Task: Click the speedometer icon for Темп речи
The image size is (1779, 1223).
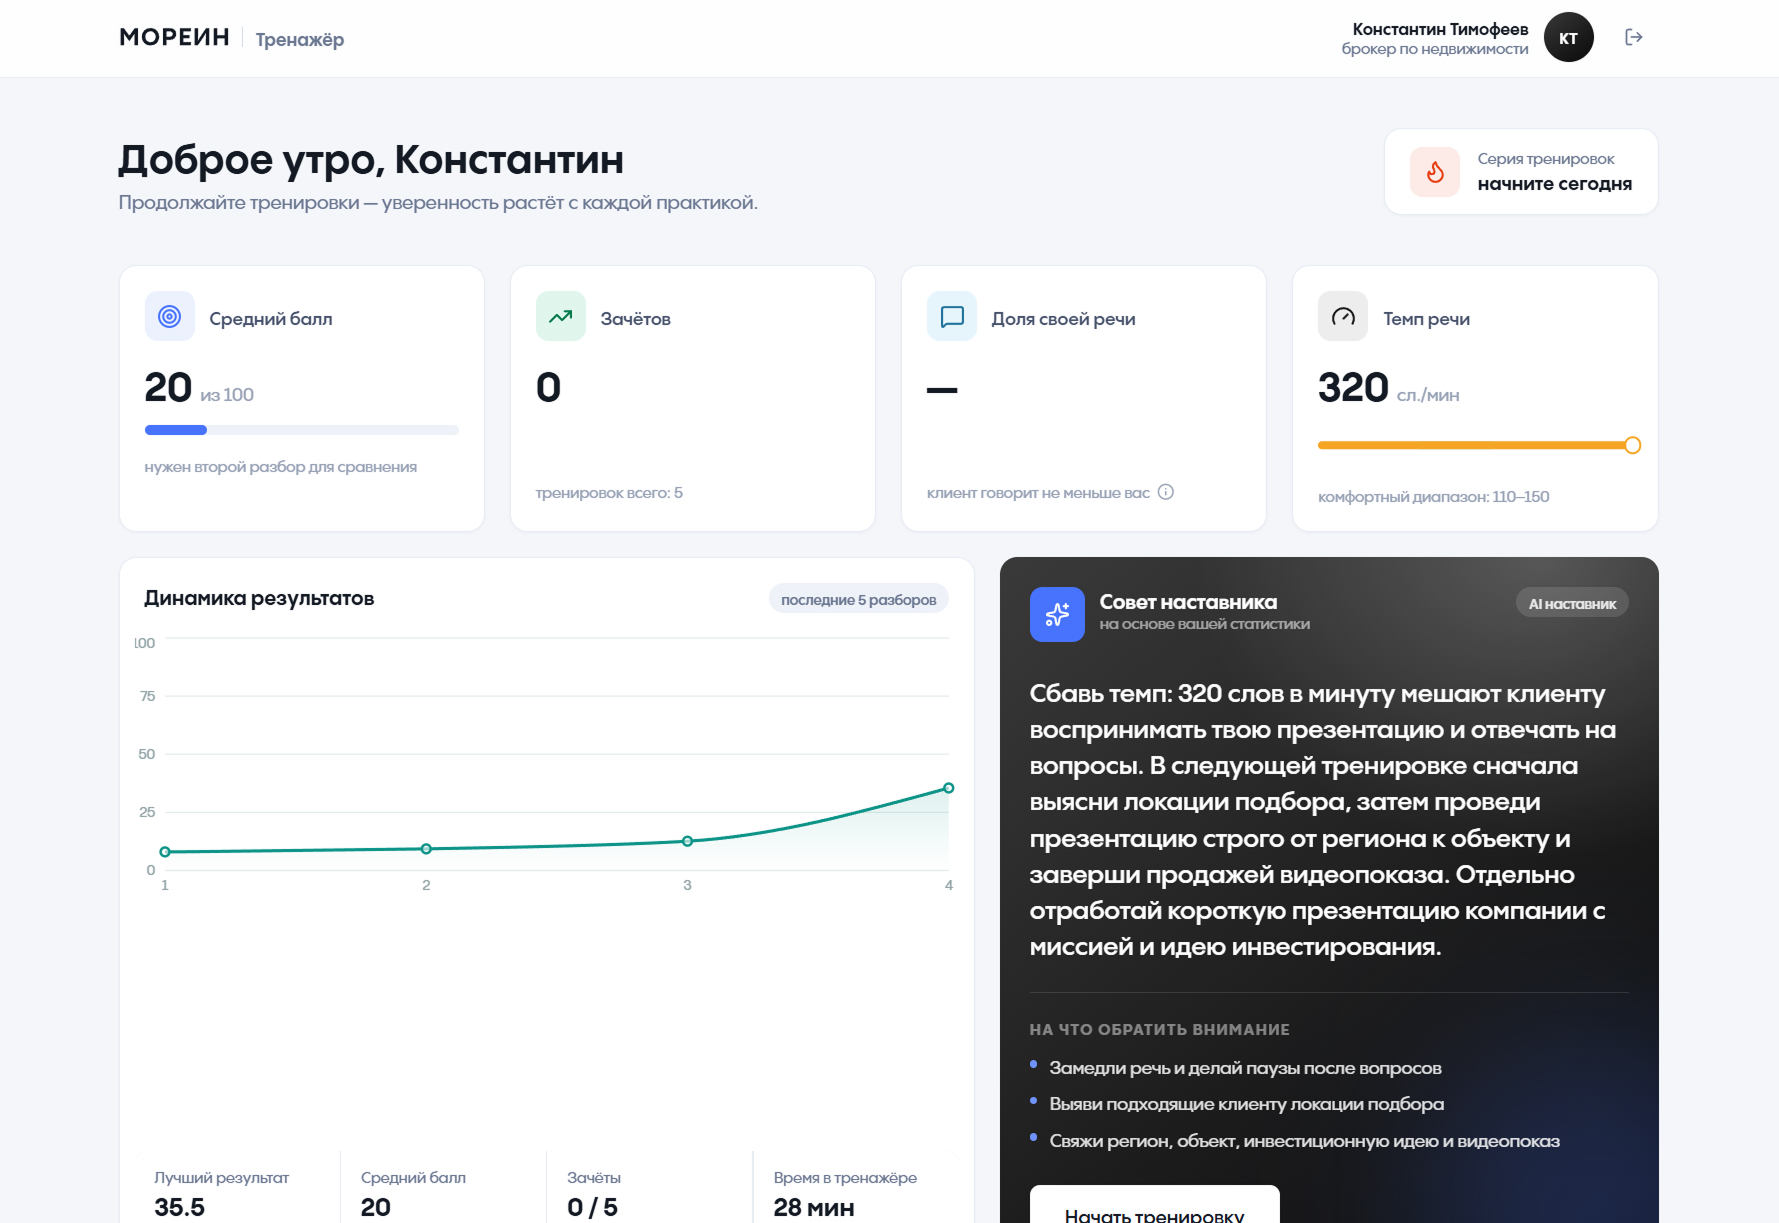Action: coord(1343,317)
